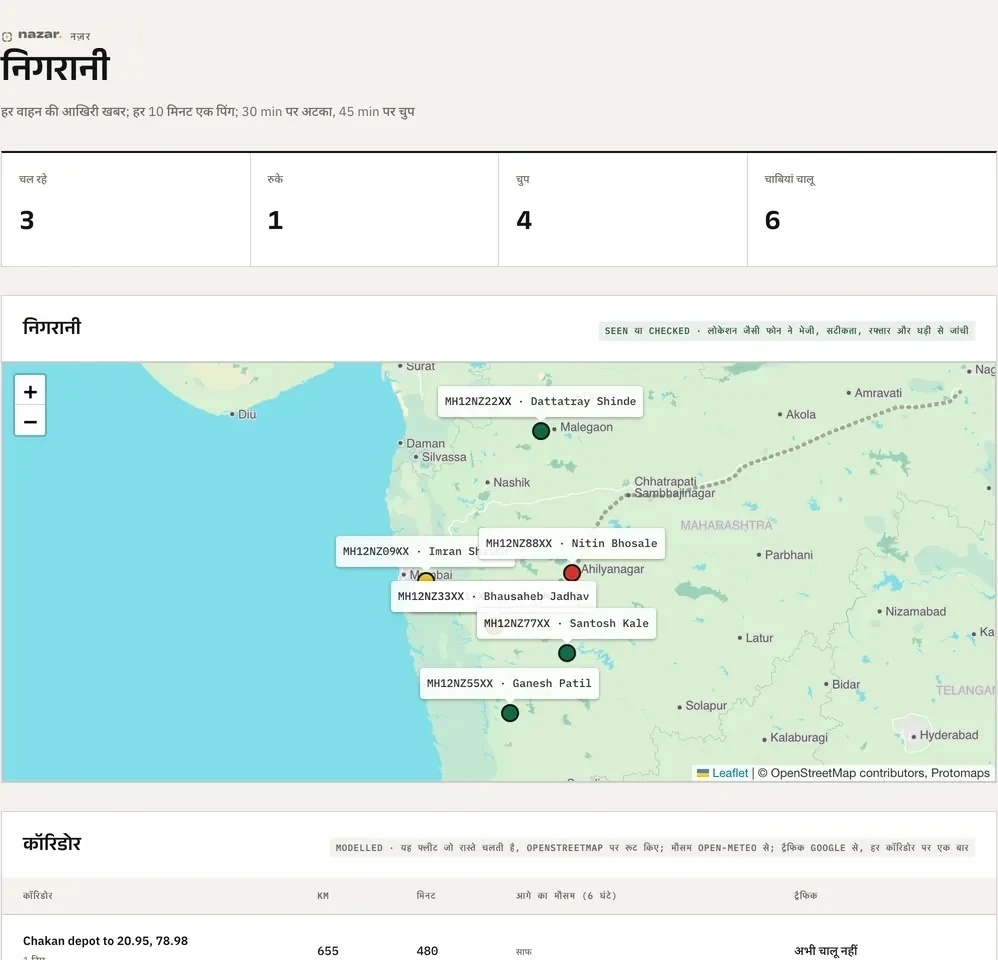Image resolution: width=998 pixels, height=960 pixels.
Task: Click the 'रुके' stat card showing 1
Action: pyautogui.click(x=374, y=209)
